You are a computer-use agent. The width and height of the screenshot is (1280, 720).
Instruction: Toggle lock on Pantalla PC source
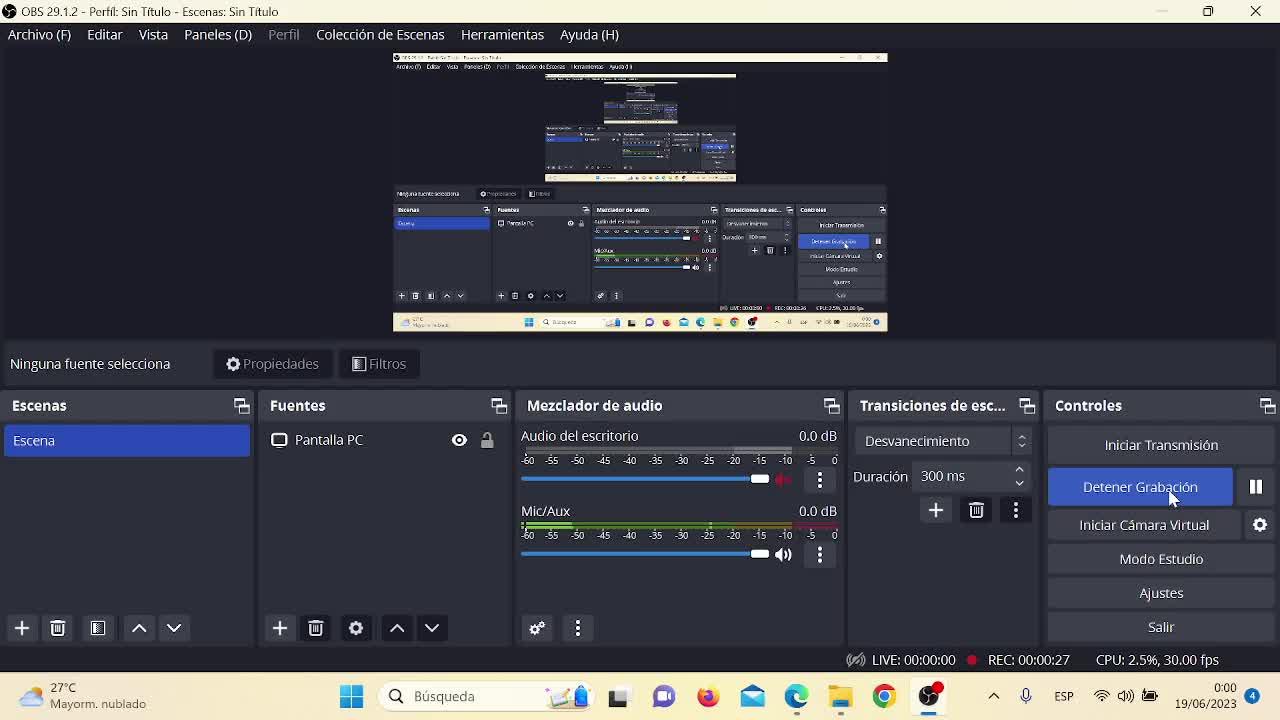click(x=487, y=440)
